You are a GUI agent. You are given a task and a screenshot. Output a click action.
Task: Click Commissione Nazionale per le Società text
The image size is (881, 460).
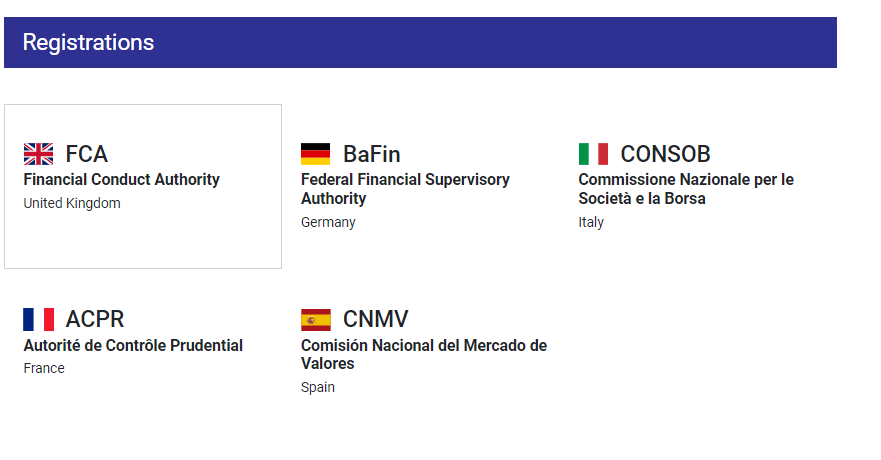click(686, 189)
